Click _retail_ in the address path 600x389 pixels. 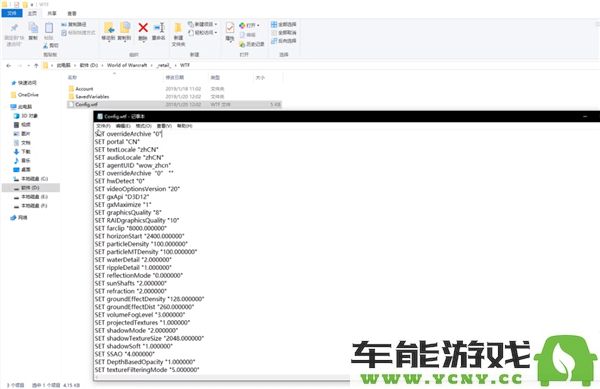[x=163, y=65]
